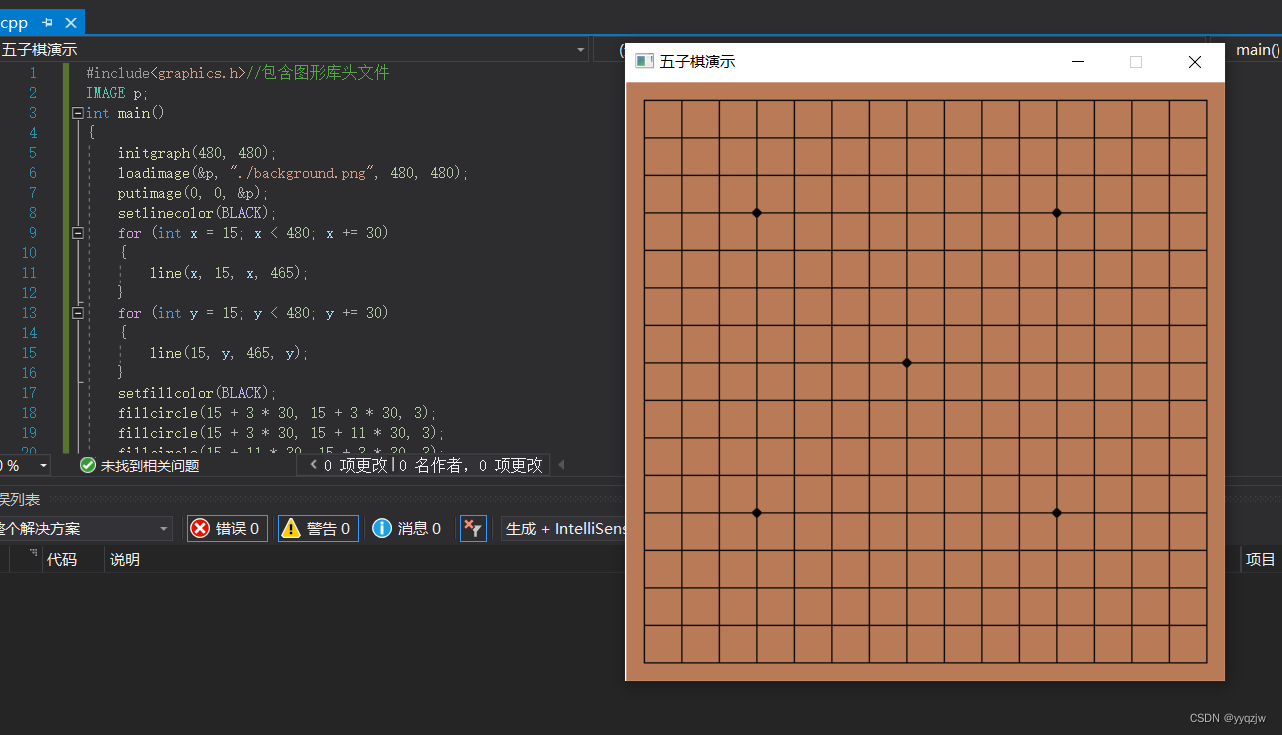Screen dimensions: 1282x735
Task: Sort error list by 项目 column
Action: point(1260,560)
